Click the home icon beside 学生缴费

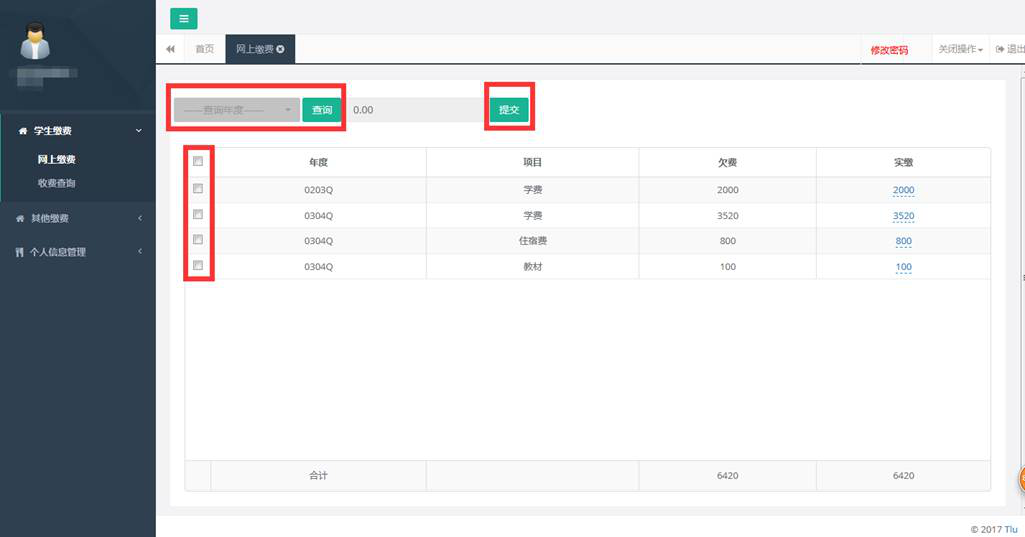tap(23, 131)
